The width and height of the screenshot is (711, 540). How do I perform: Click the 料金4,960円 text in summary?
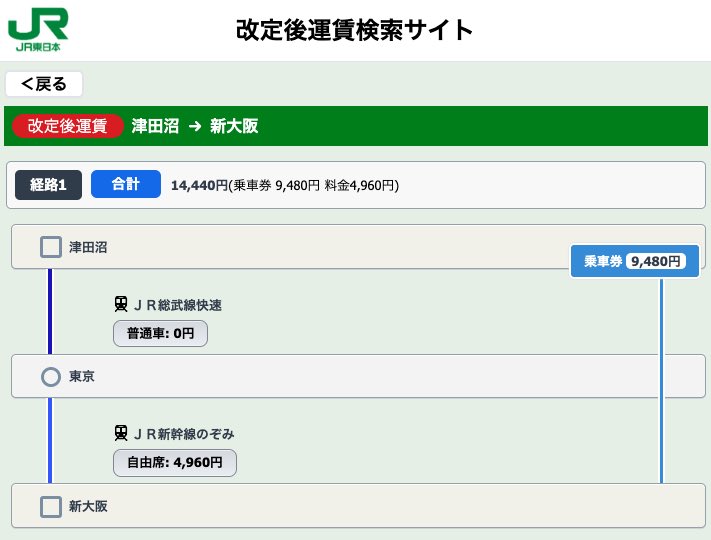360,185
